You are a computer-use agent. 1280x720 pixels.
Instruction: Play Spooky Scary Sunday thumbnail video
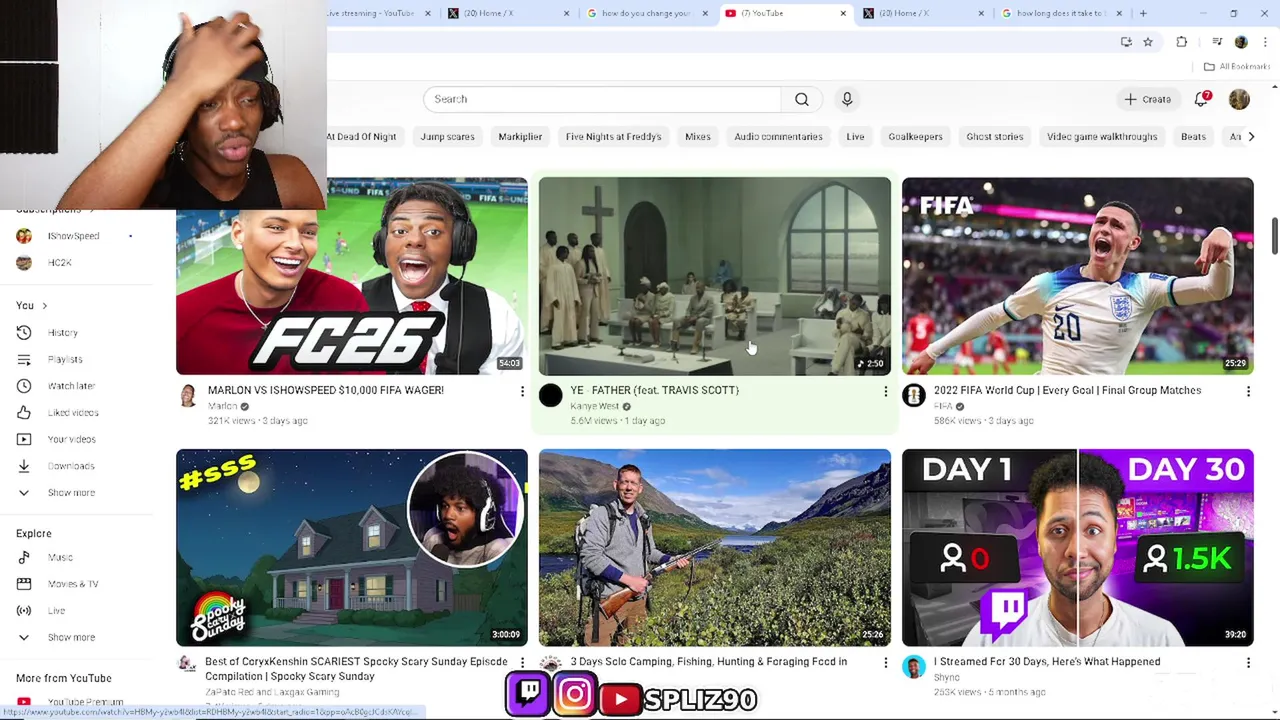coord(352,548)
